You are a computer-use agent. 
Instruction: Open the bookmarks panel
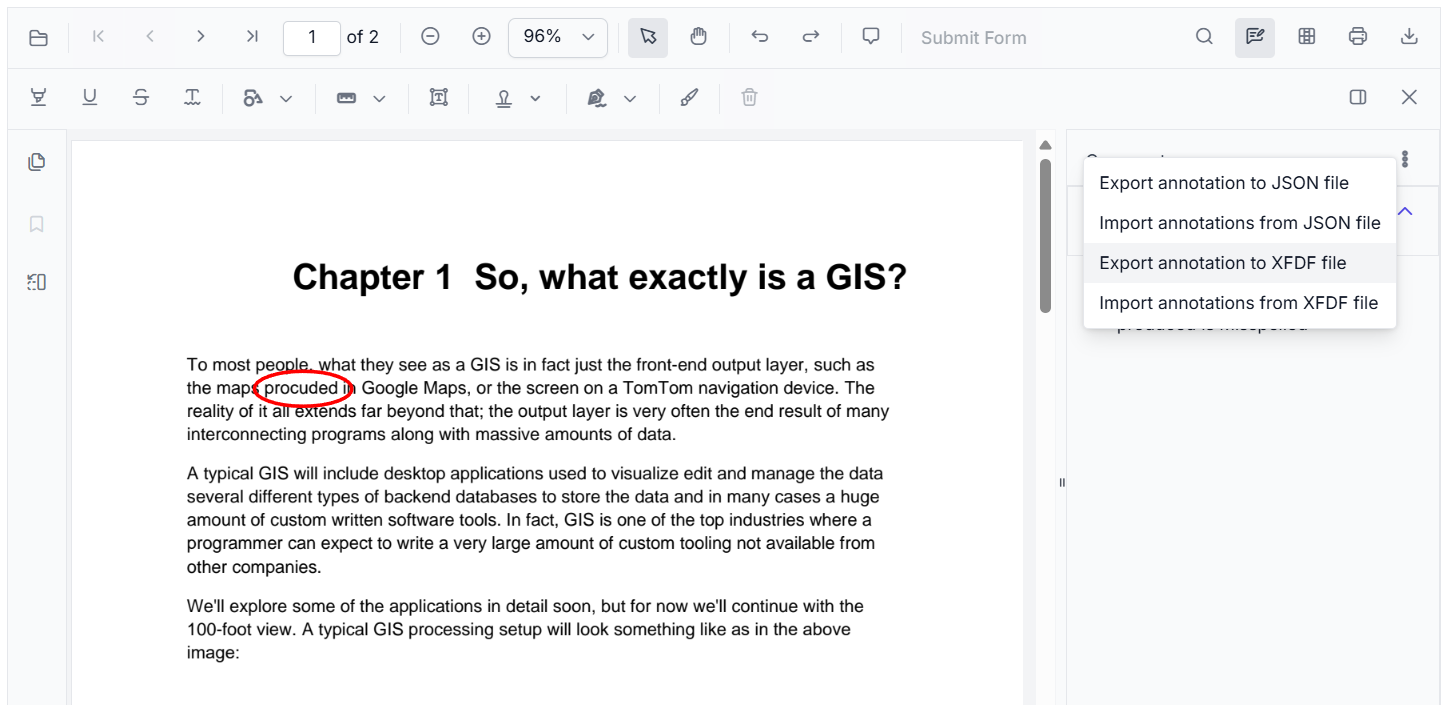(x=37, y=224)
